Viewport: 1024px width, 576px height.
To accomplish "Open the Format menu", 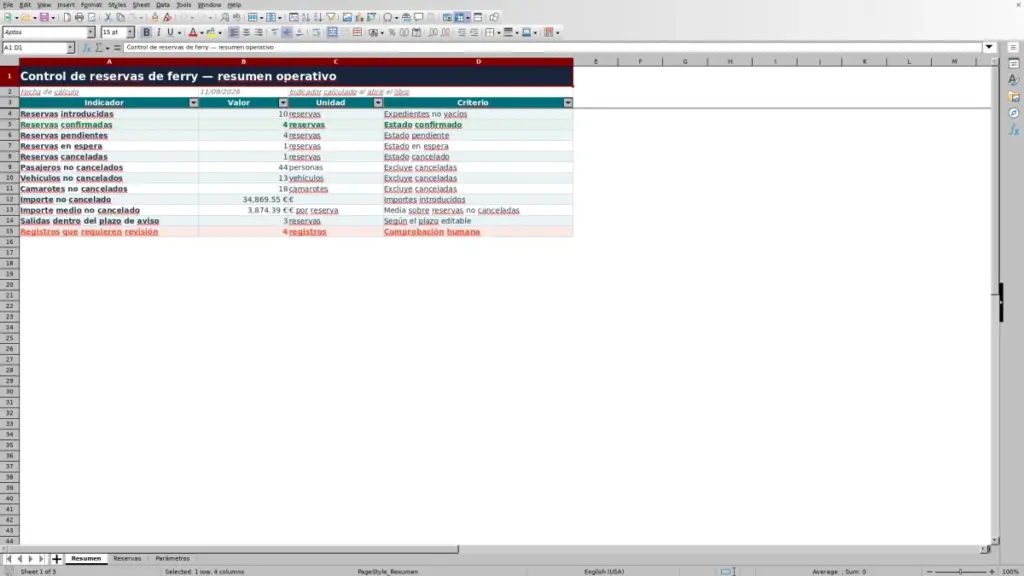I will (x=91, y=5).
